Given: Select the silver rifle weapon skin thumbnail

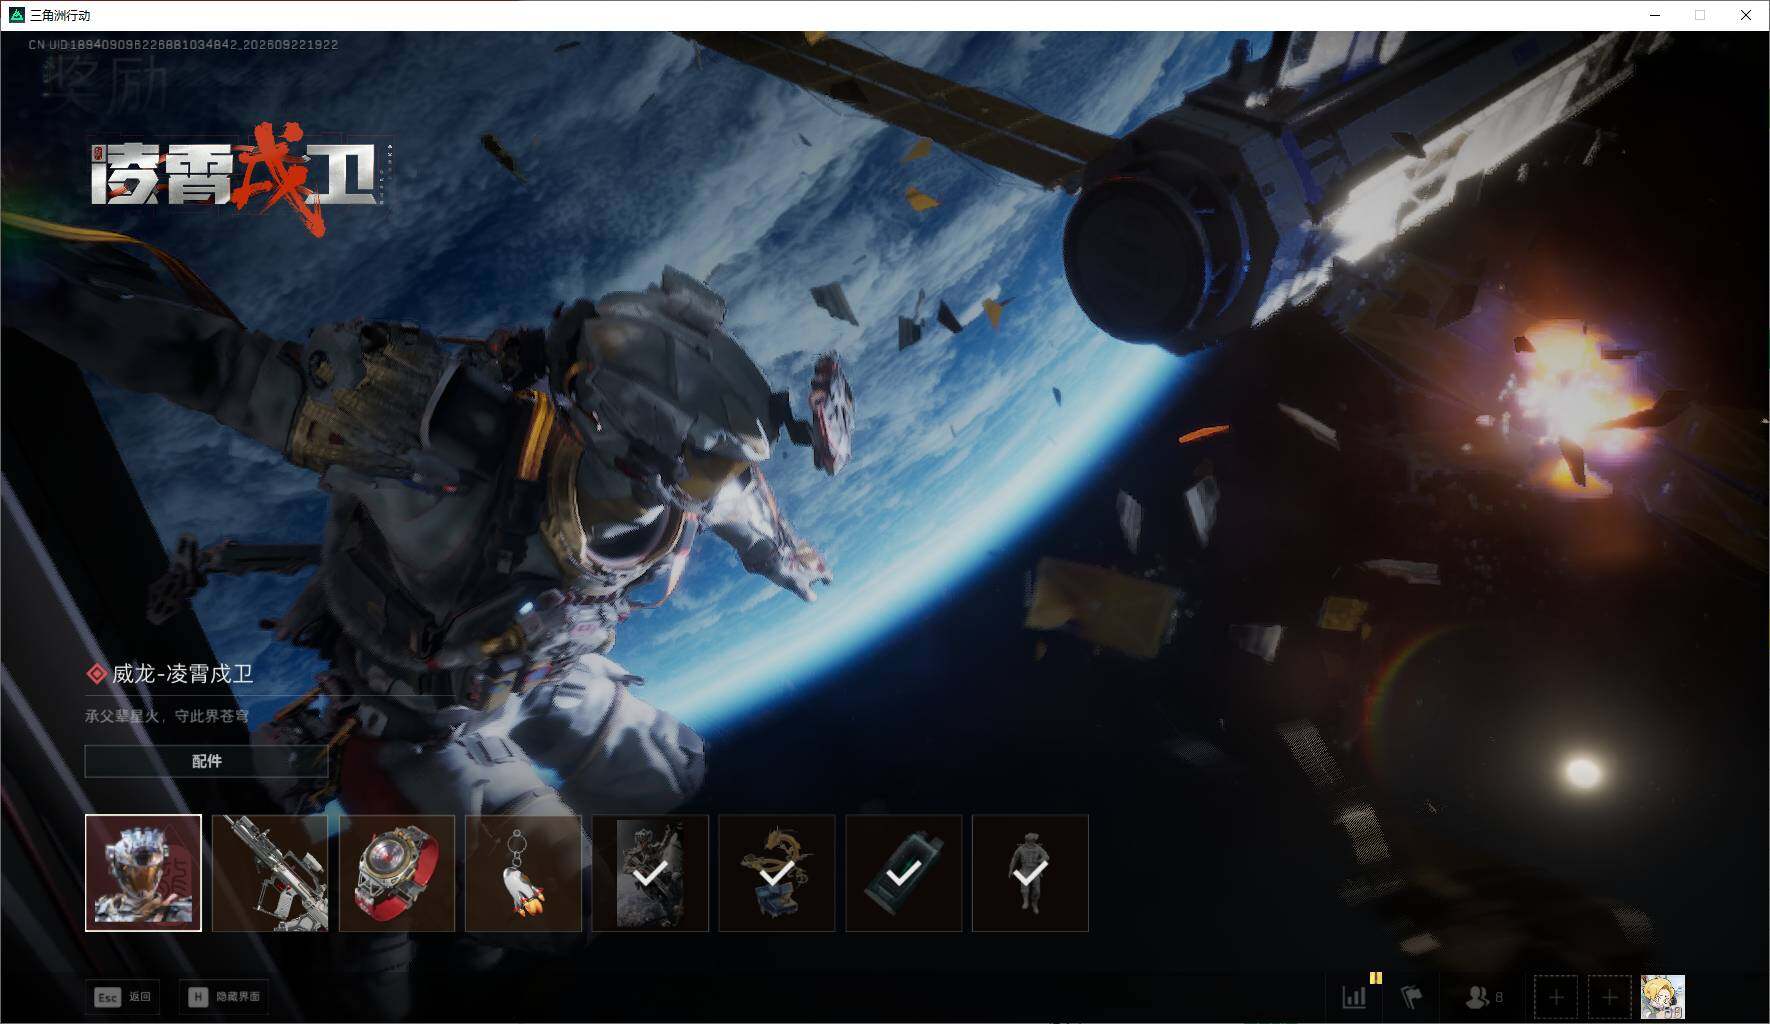Looking at the screenshot, I should point(270,873).
